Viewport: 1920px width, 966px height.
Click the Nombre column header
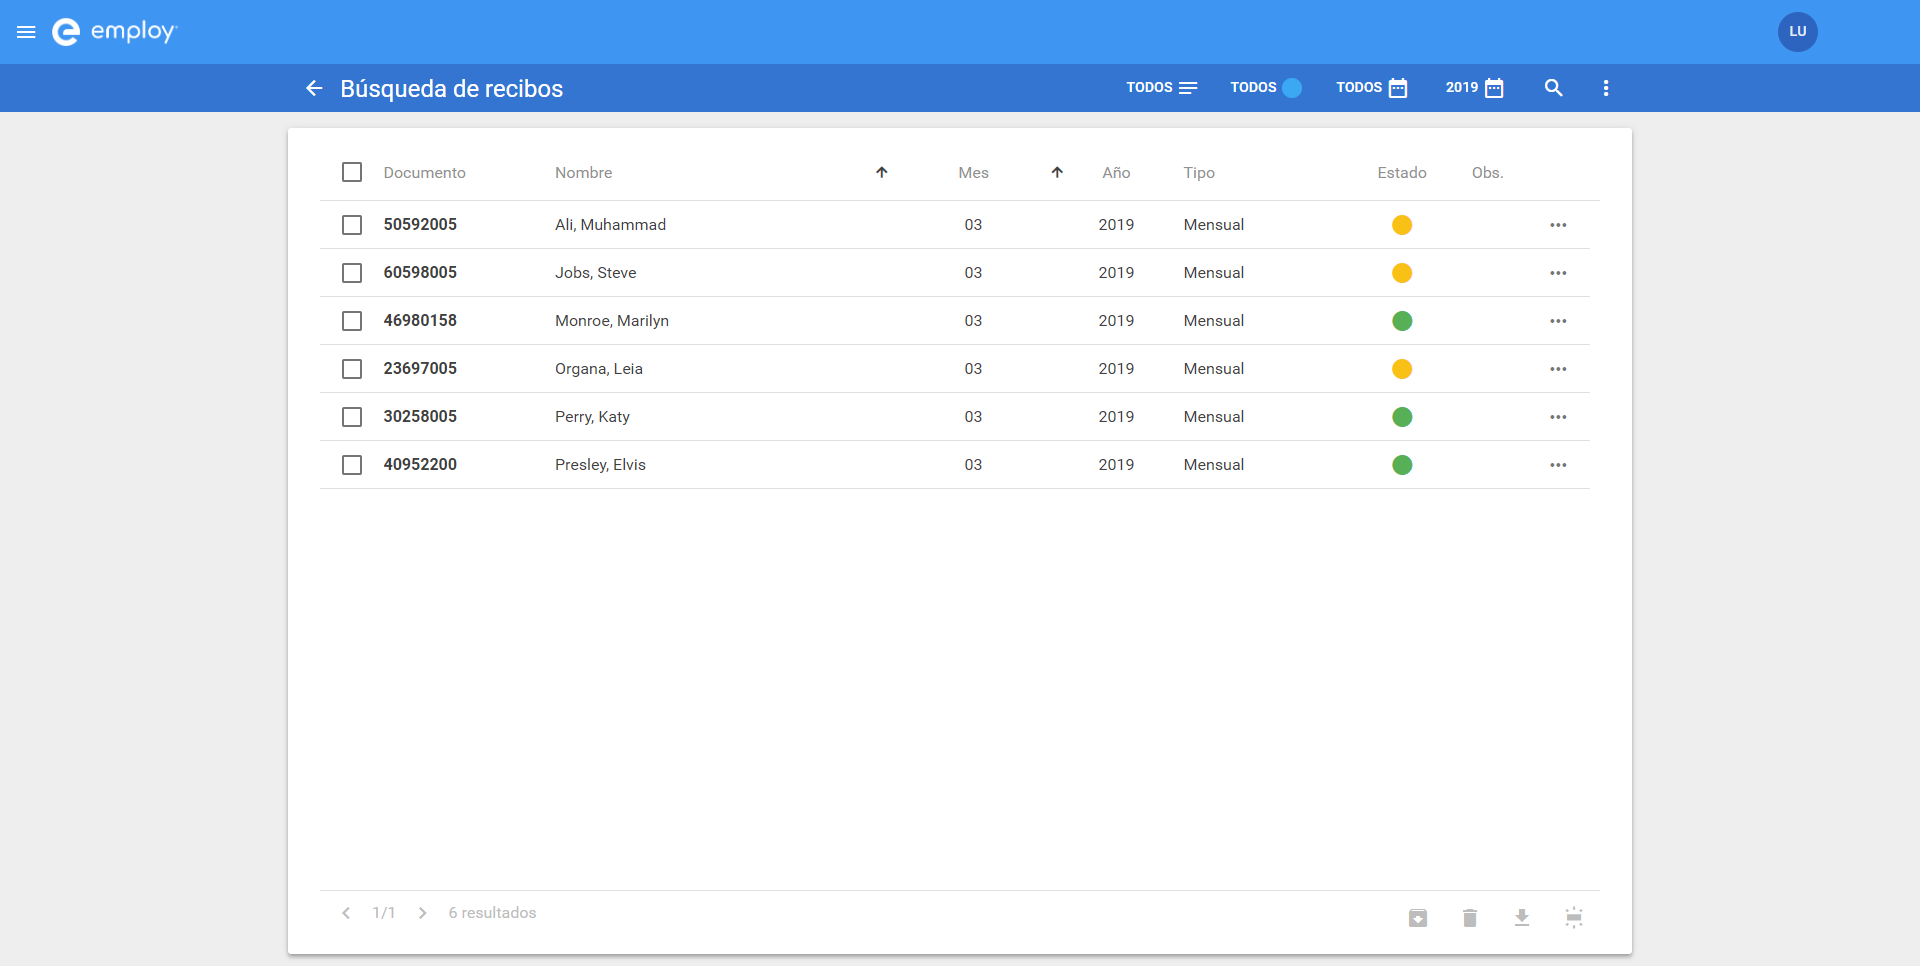point(583,172)
